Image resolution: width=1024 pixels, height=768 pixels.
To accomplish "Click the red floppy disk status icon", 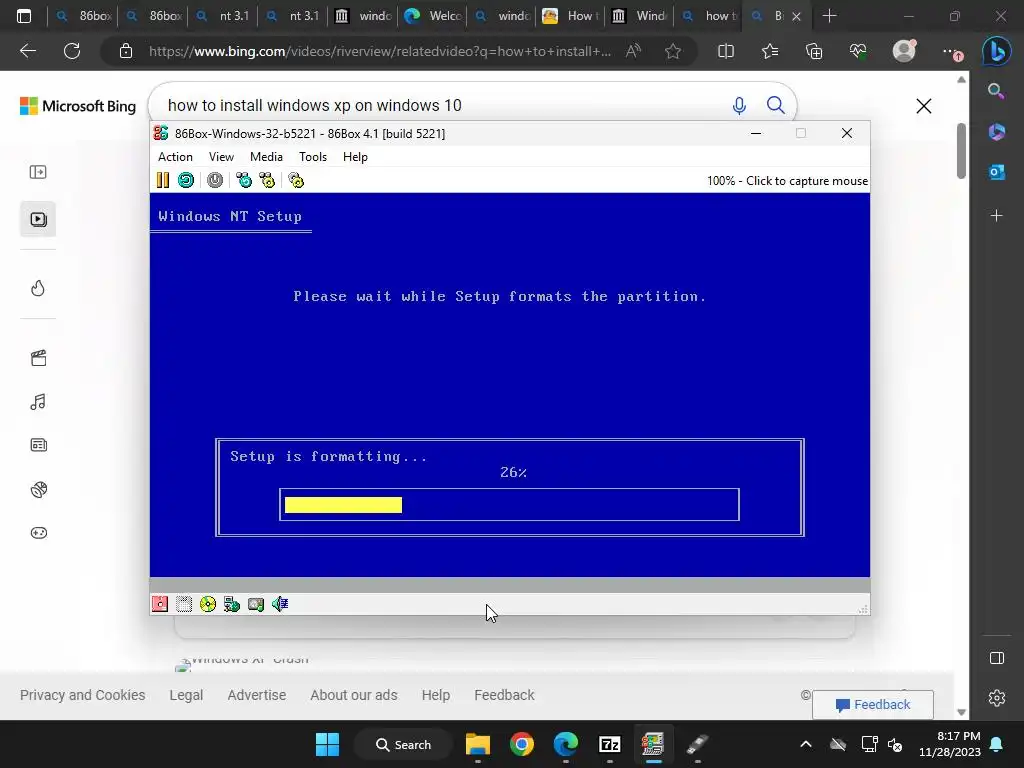I will click(160, 604).
